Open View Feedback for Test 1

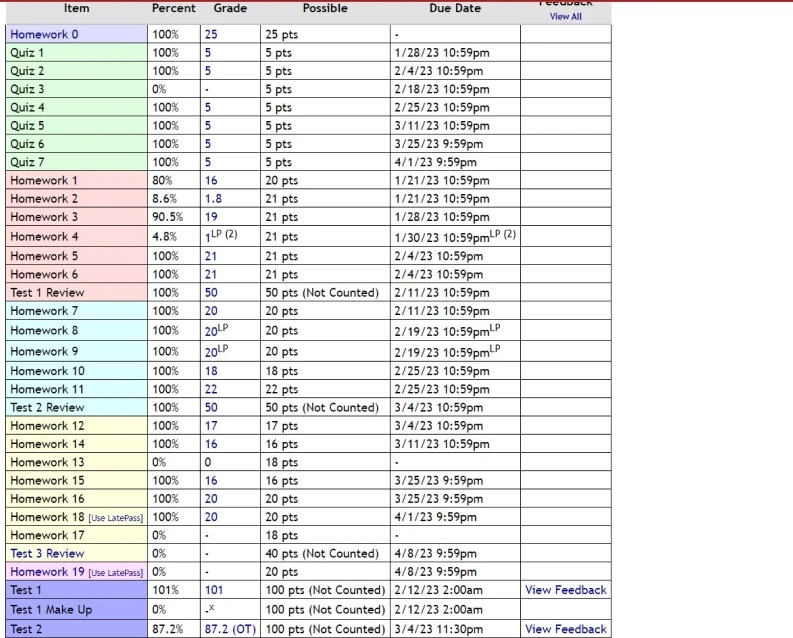565,590
